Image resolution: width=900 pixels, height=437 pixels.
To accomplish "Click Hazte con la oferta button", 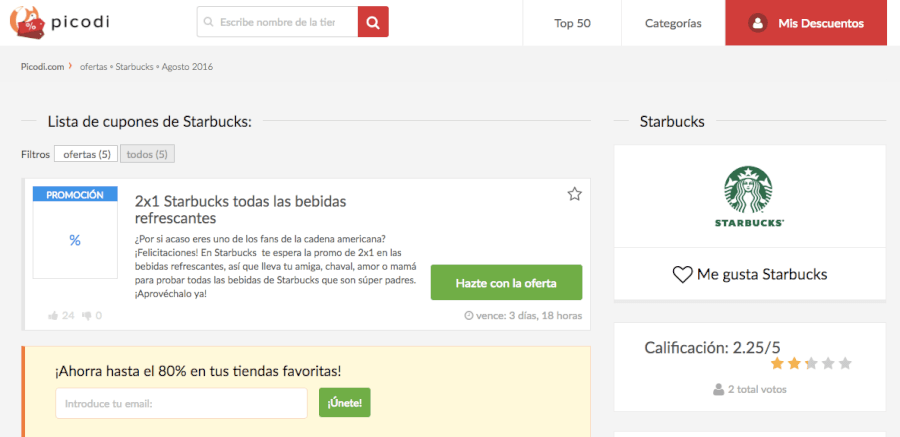I will (506, 283).
